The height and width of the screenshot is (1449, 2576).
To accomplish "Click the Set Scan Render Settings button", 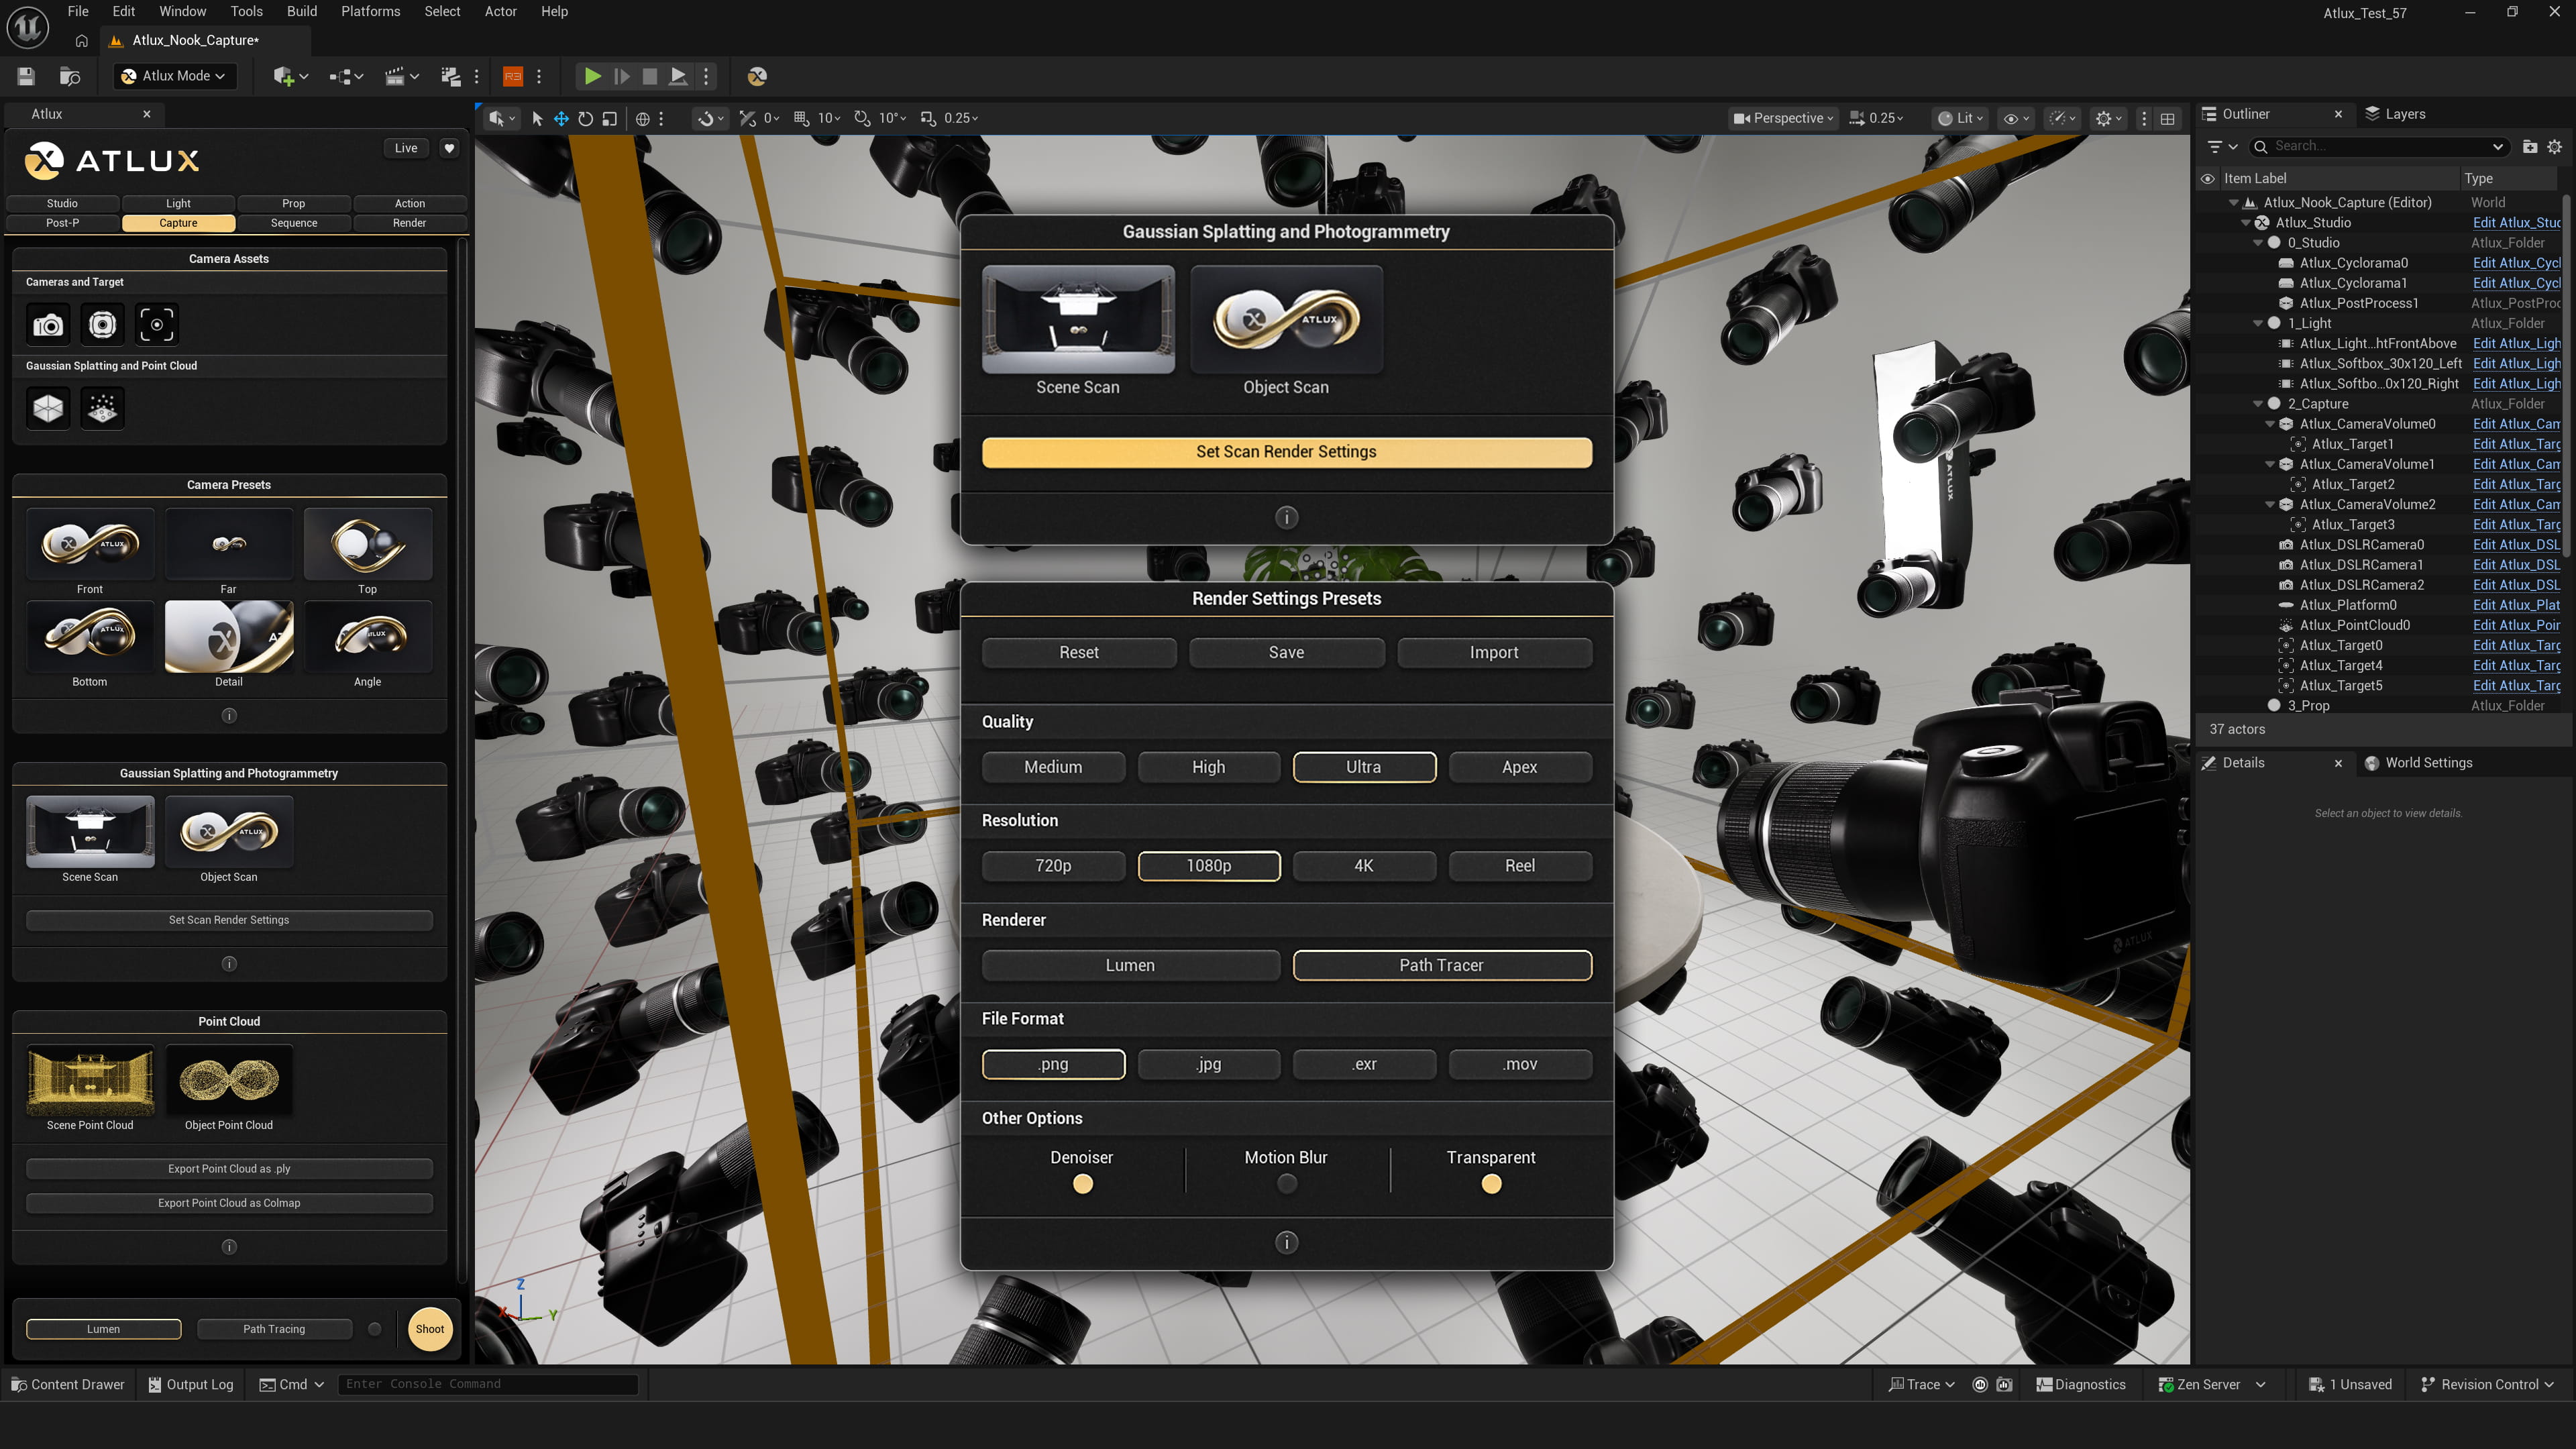I will coord(1287,452).
